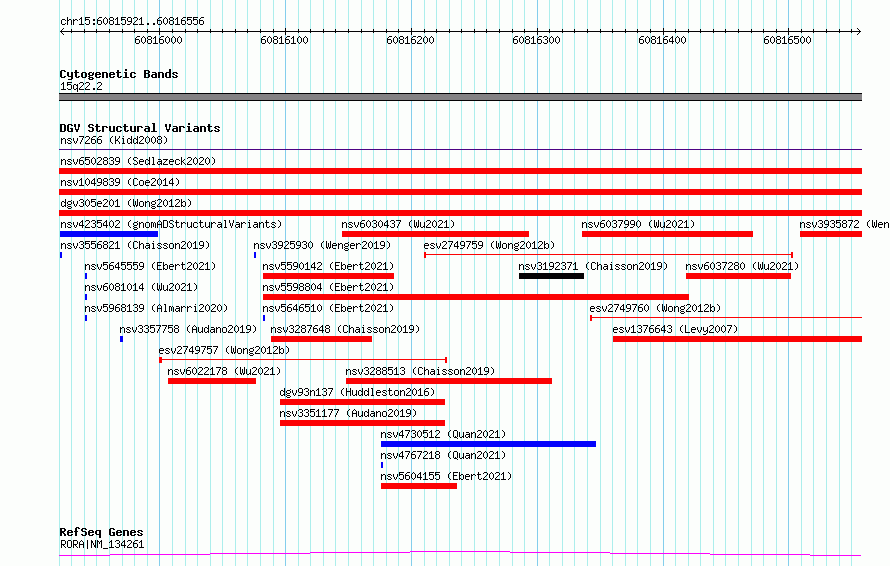Select the thin esv2749759 span line
This screenshot has height=566, width=890.
[x=608, y=255]
